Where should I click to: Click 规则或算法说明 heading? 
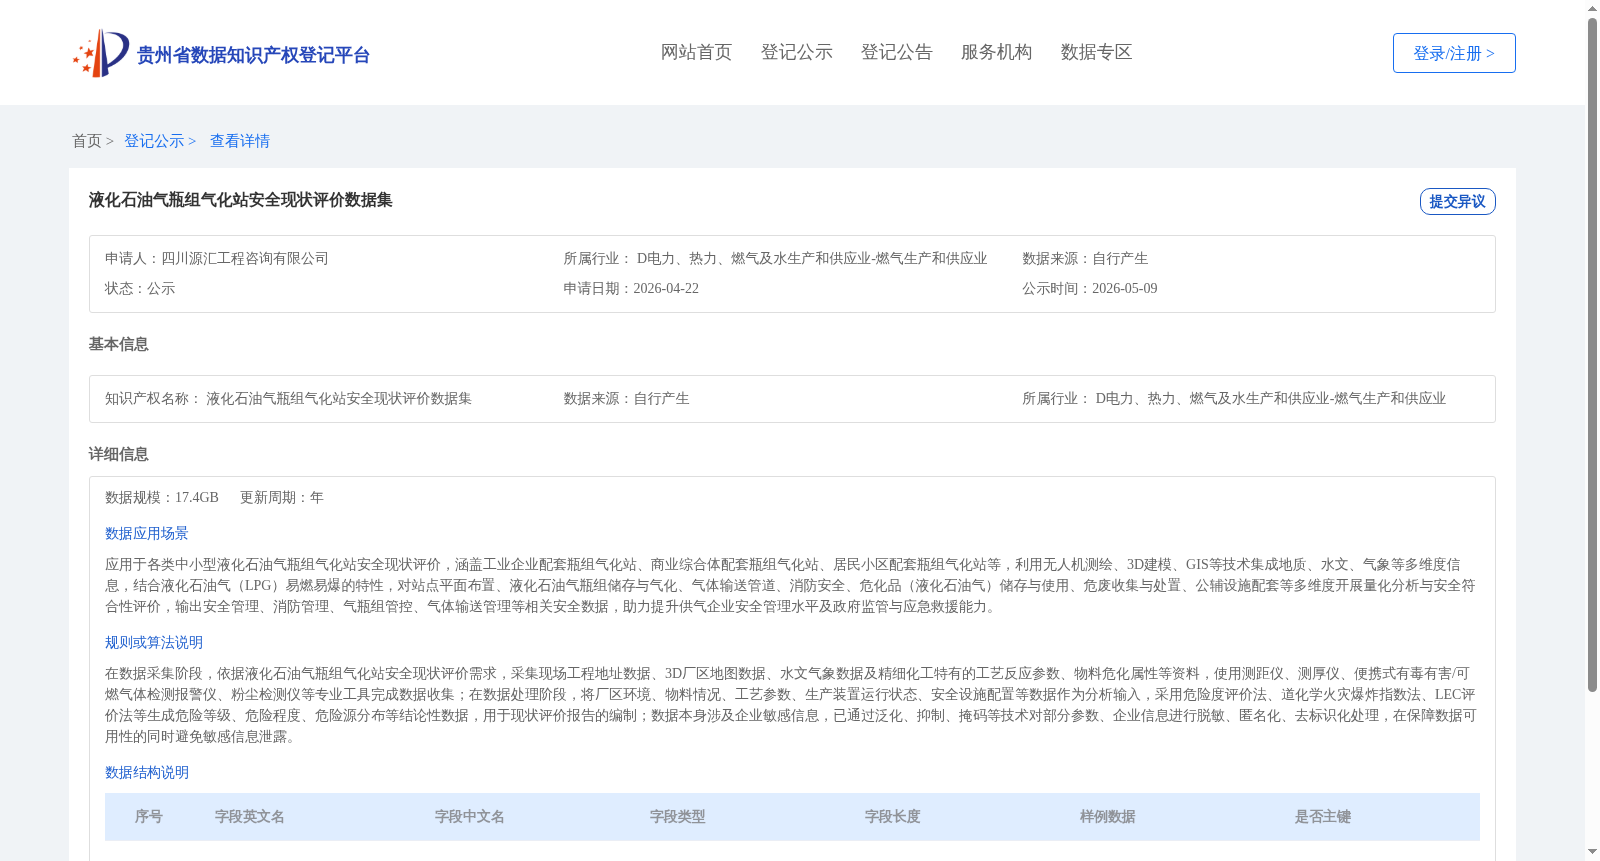[x=154, y=642]
